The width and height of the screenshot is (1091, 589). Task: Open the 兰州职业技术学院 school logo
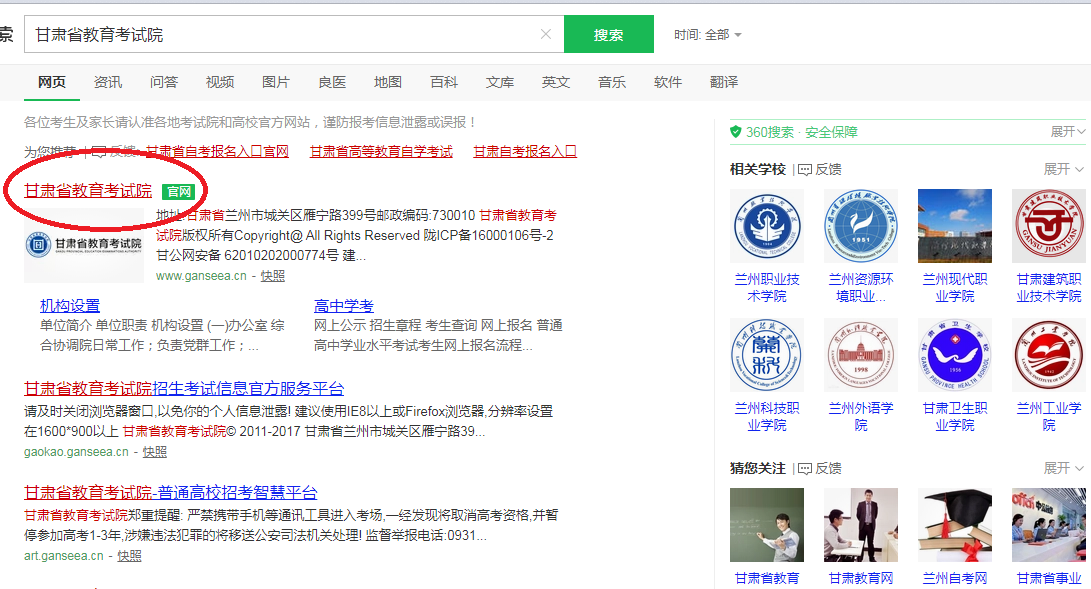[x=767, y=226]
